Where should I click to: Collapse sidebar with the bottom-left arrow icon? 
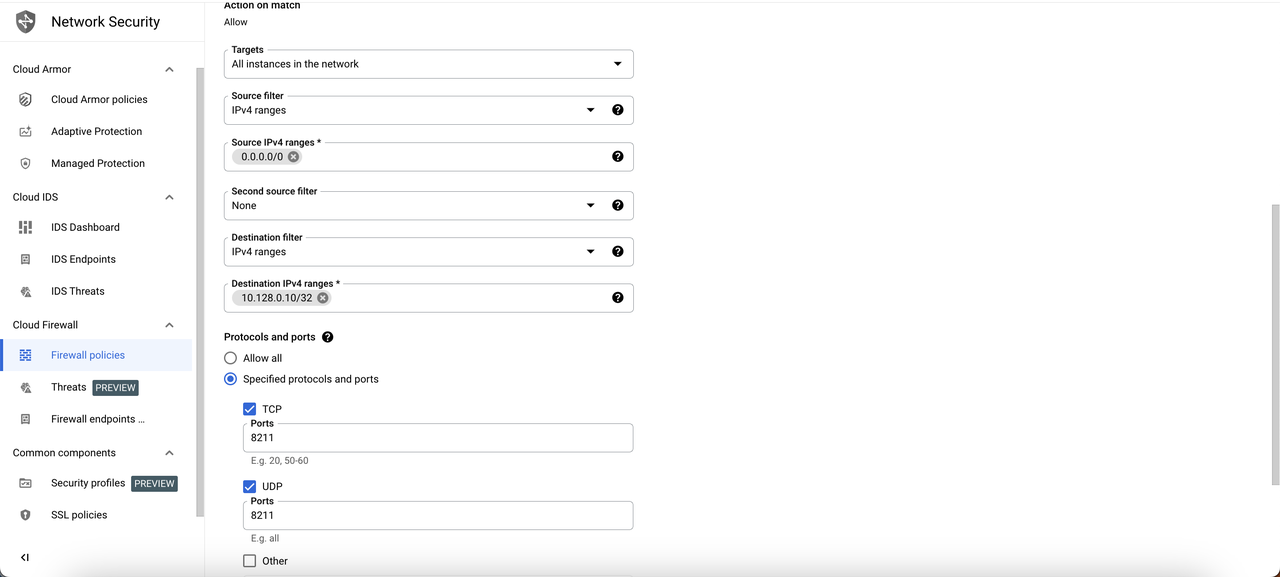(x=25, y=557)
